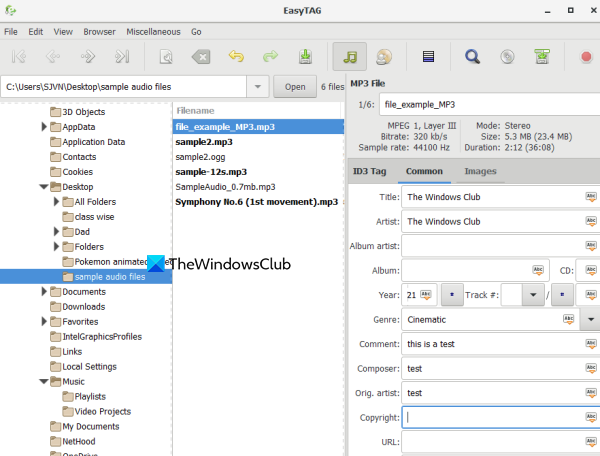
Task: Open the Edit menu
Action: point(36,32)
